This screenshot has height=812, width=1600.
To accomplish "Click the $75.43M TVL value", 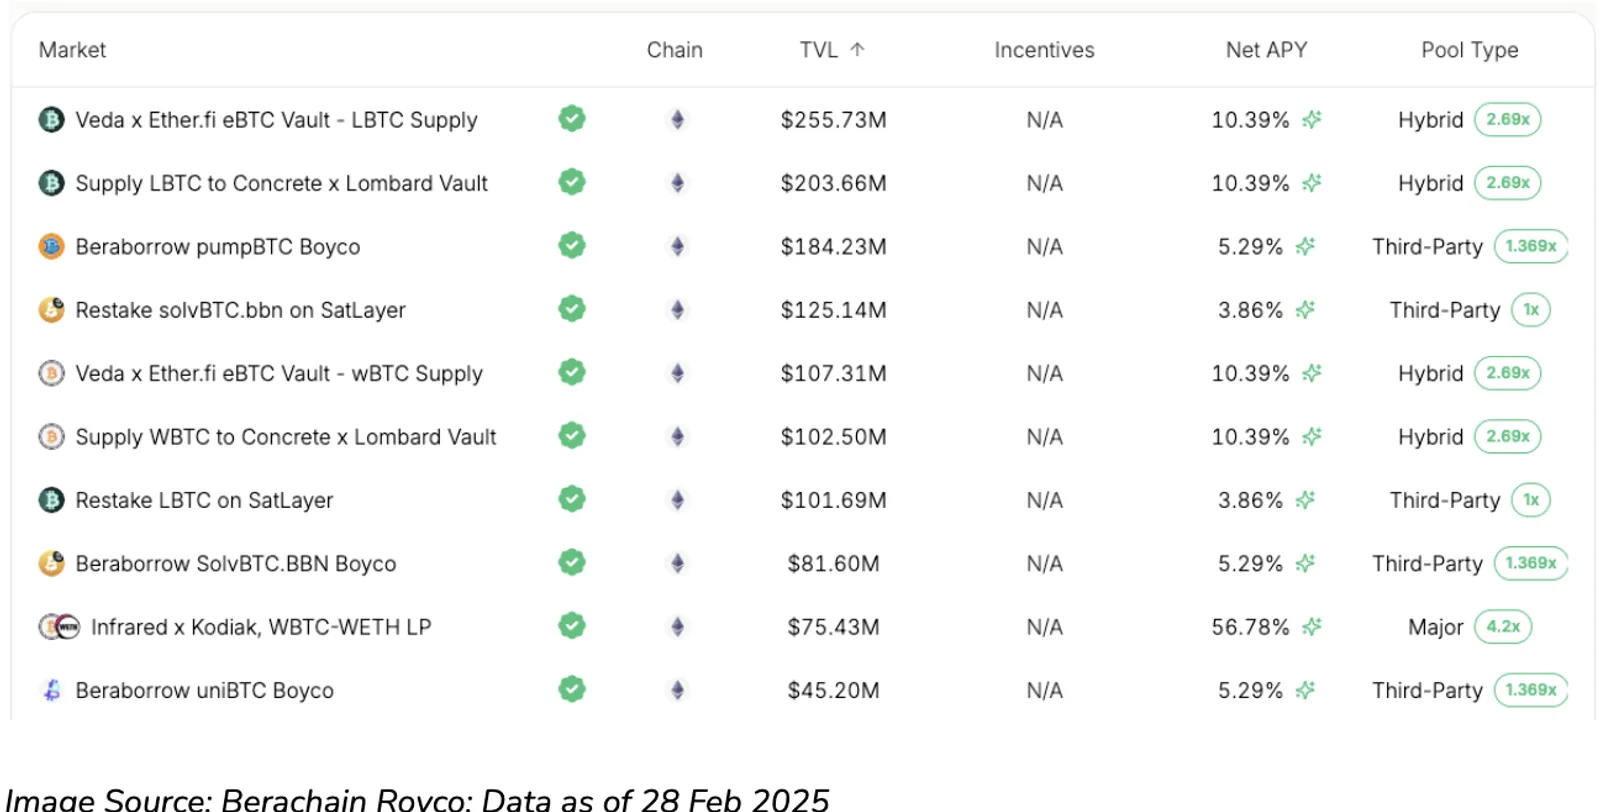I will click(x=833, y=627).
